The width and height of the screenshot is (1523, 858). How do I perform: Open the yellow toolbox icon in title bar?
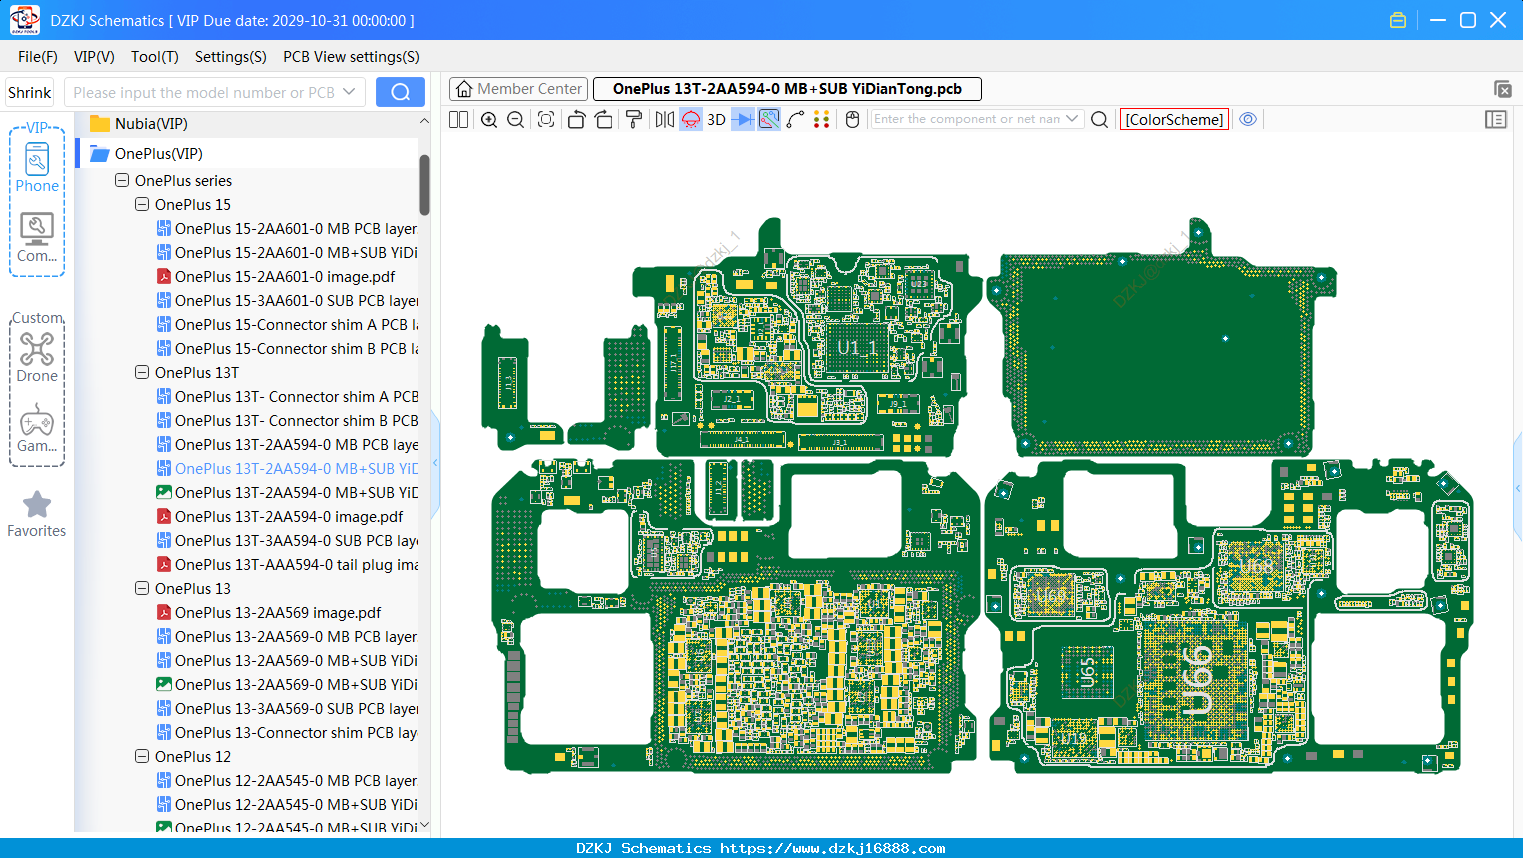(x=1398, y=20)
